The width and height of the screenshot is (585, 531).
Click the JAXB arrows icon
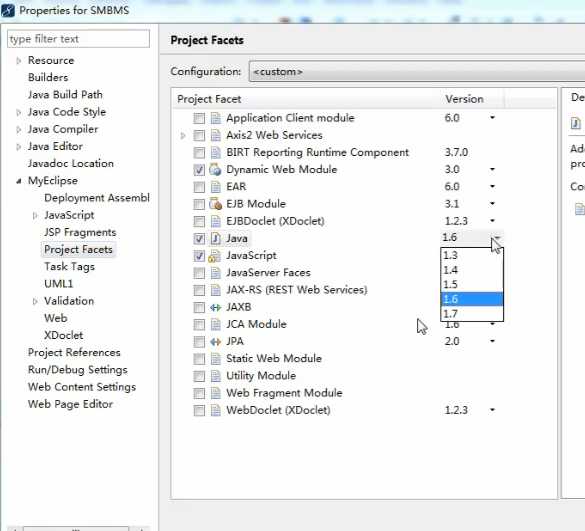click(x=215, y=307)
